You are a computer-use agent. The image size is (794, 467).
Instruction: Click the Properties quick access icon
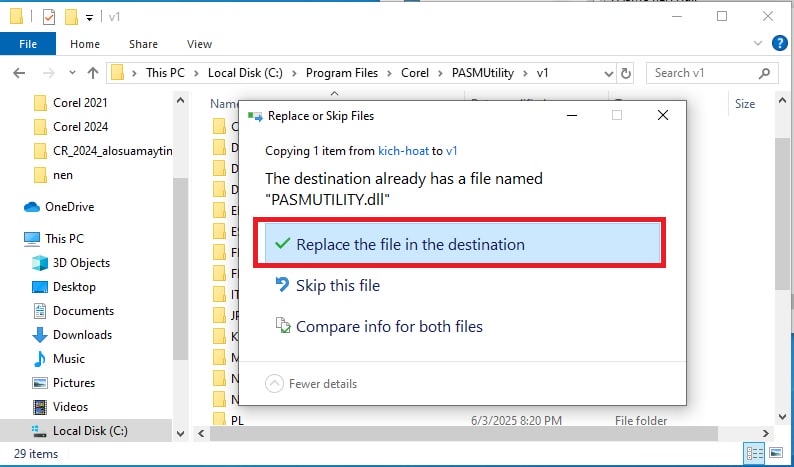click(49, 17)
